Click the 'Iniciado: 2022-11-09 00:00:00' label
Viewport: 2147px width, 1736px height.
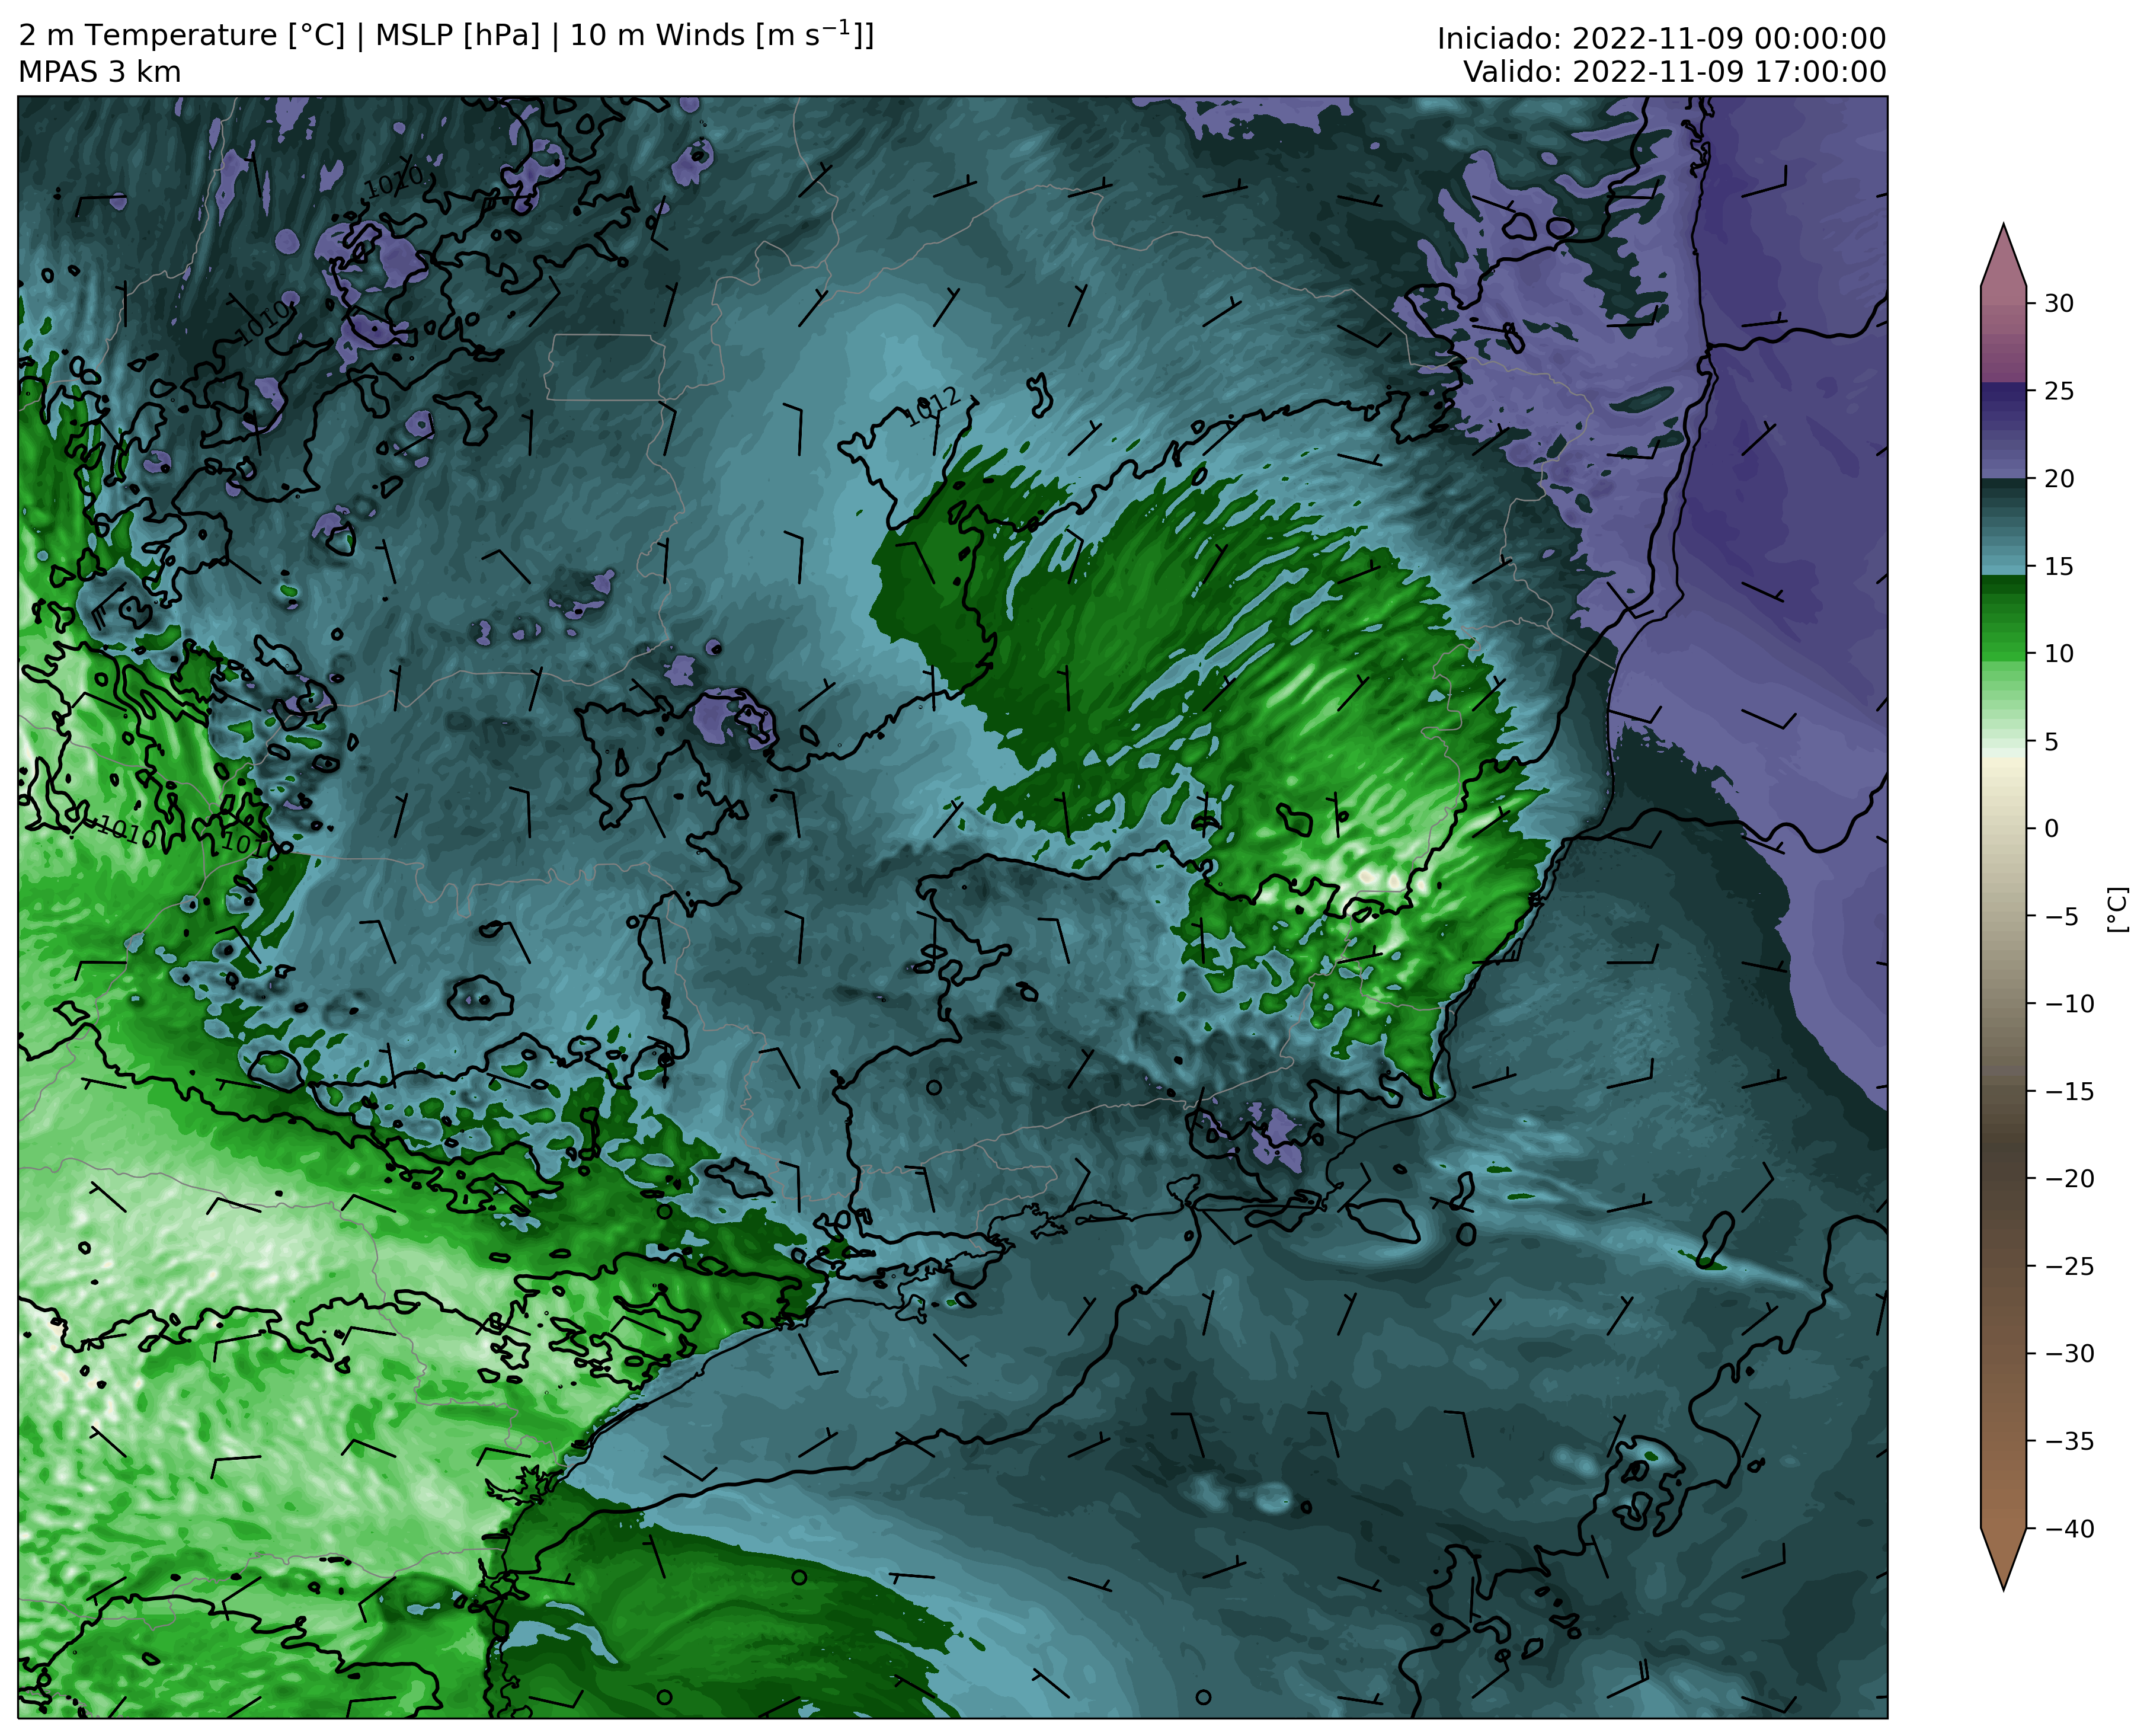(x=1661, y=39)
